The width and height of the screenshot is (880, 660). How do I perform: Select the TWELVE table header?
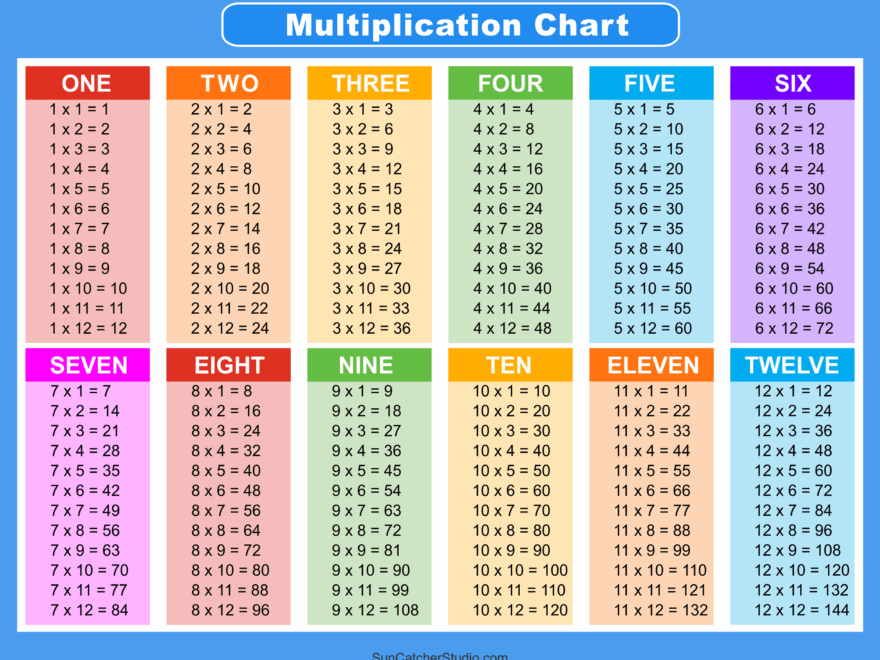click(792, 365)
